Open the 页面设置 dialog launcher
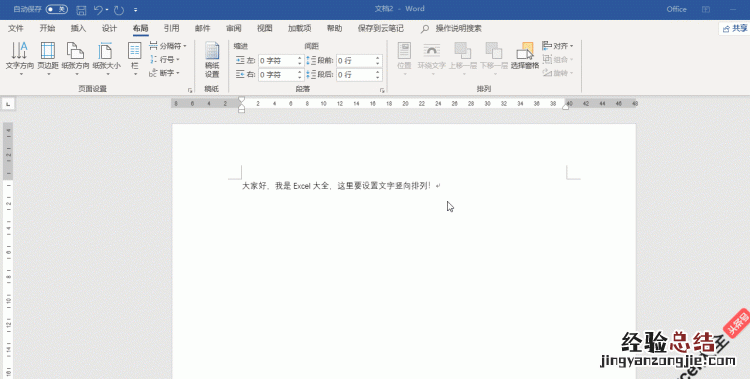Viewport: 750px width, 379px height. point(190,90)
